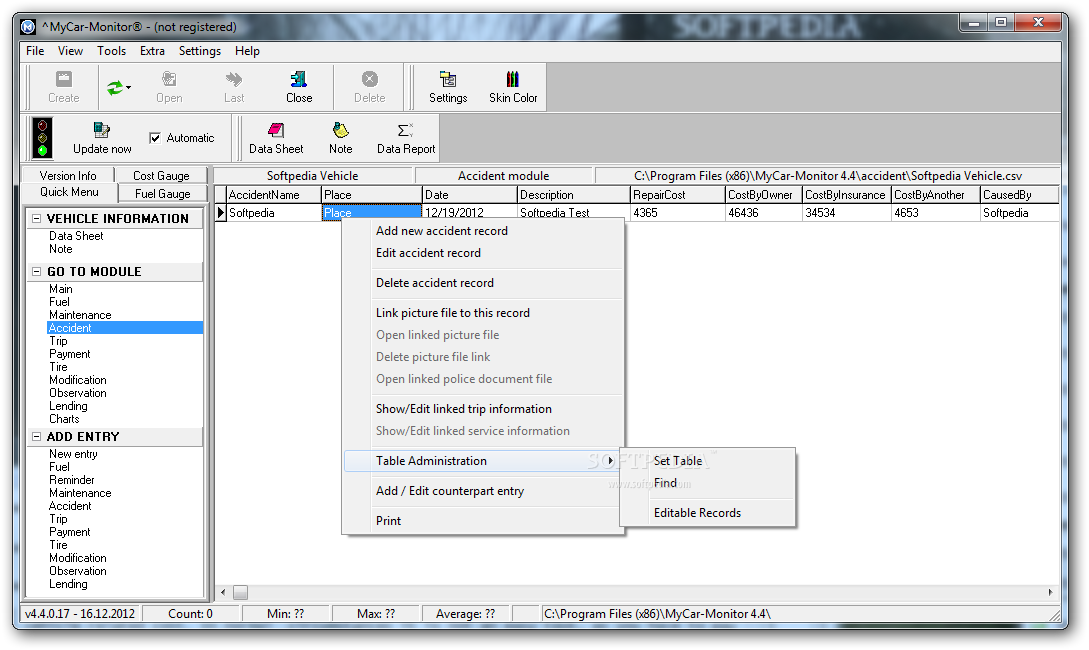
Task: Click the traffic light status icon
Action: point(42,138)
